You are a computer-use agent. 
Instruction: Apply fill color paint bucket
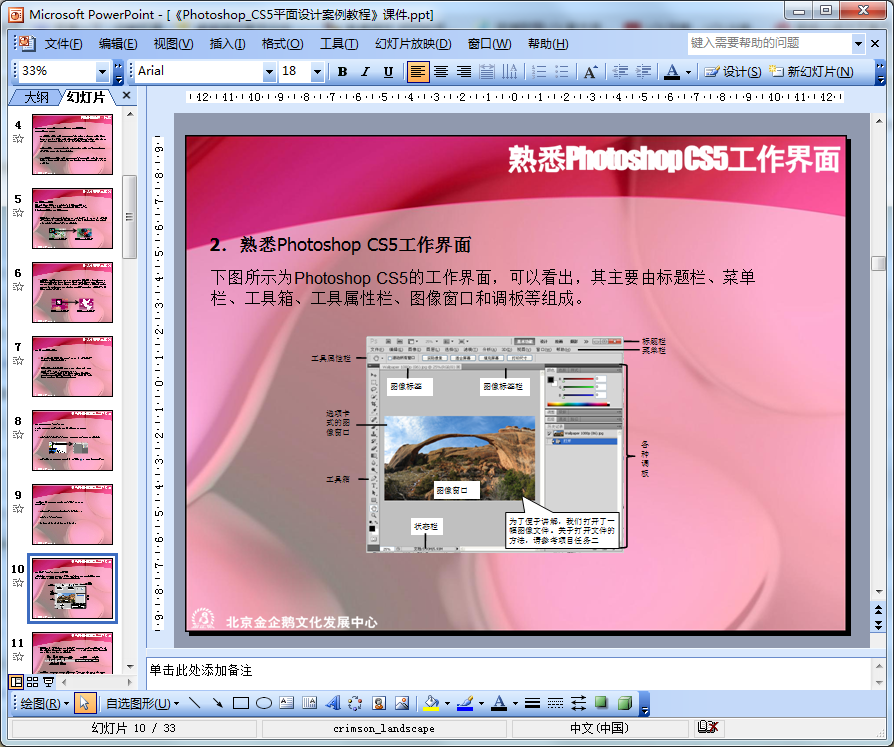(431, 703)
